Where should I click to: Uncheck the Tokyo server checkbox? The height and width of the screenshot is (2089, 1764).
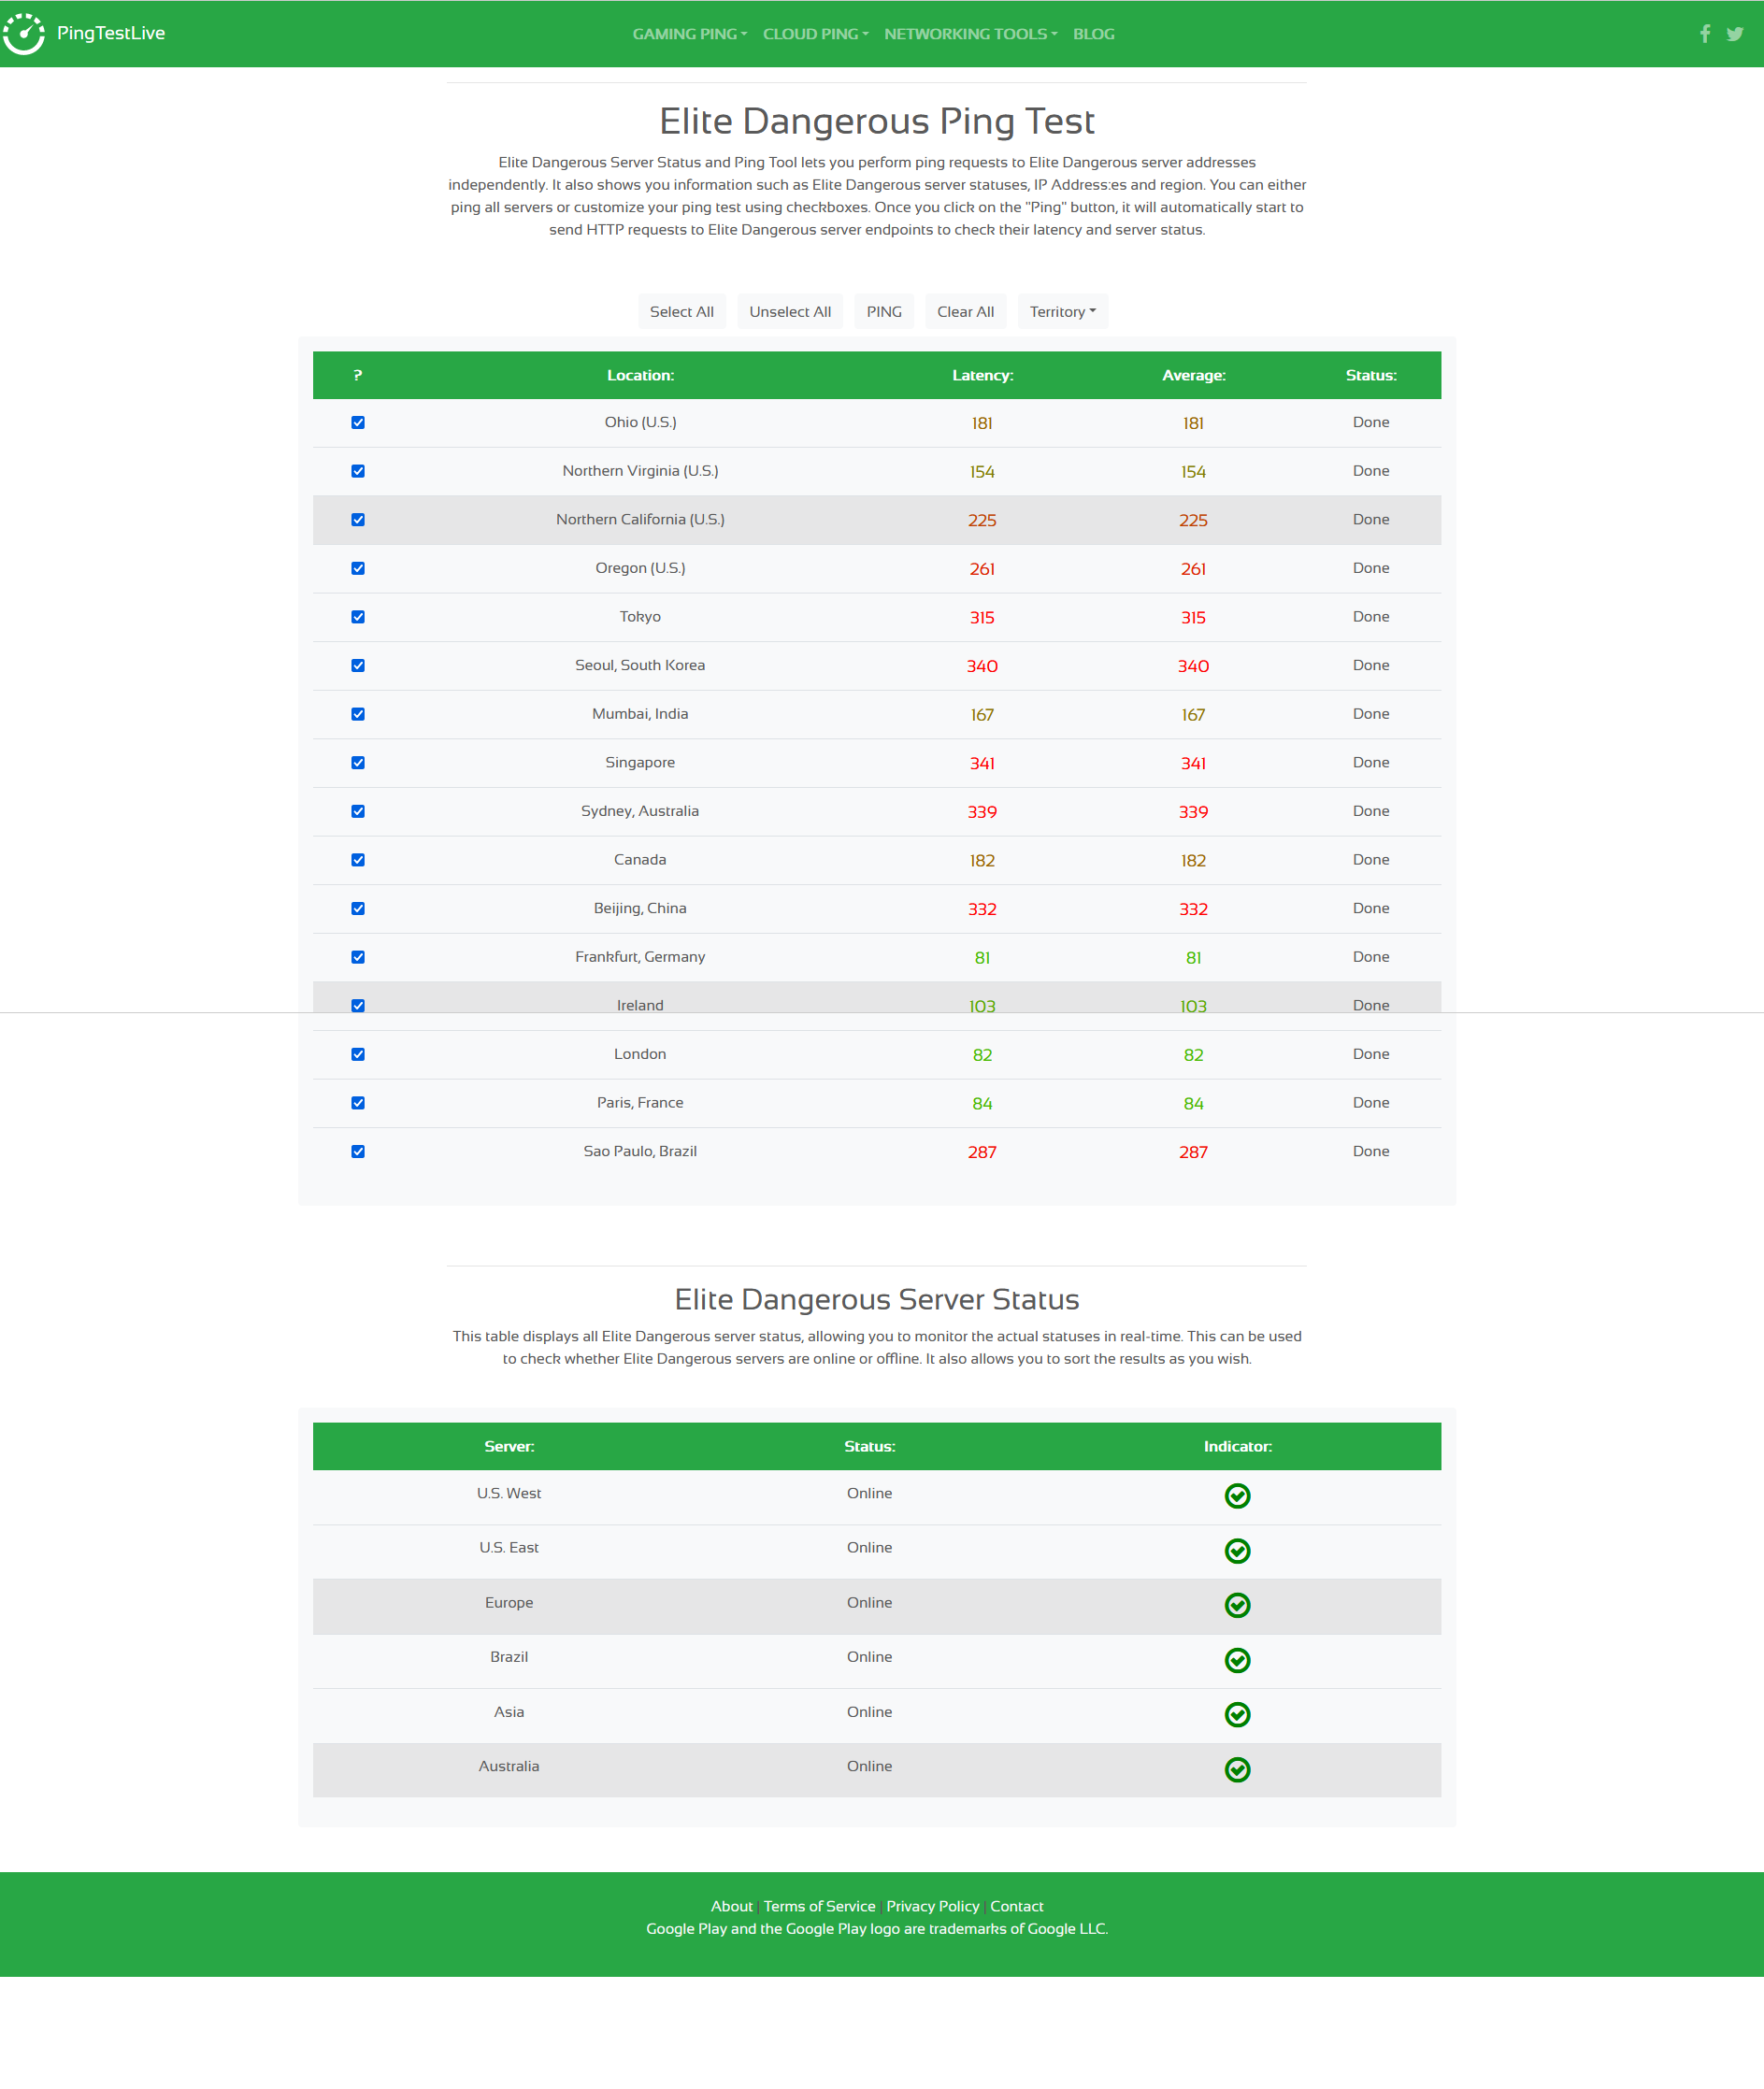[x=358, y=617]
